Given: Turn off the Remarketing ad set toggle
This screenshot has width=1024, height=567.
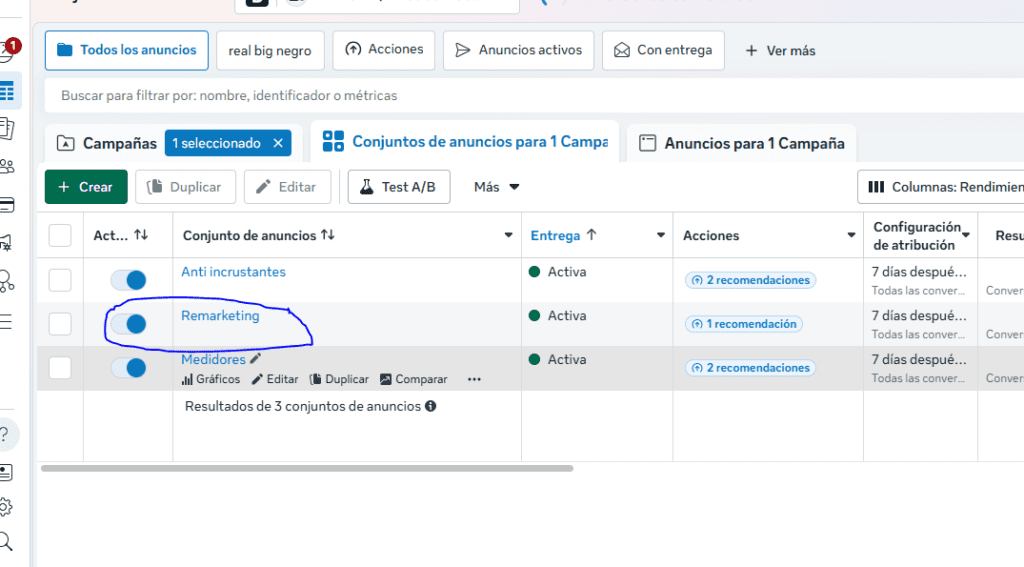Looking at the screenshot, I should pos(129,324).
